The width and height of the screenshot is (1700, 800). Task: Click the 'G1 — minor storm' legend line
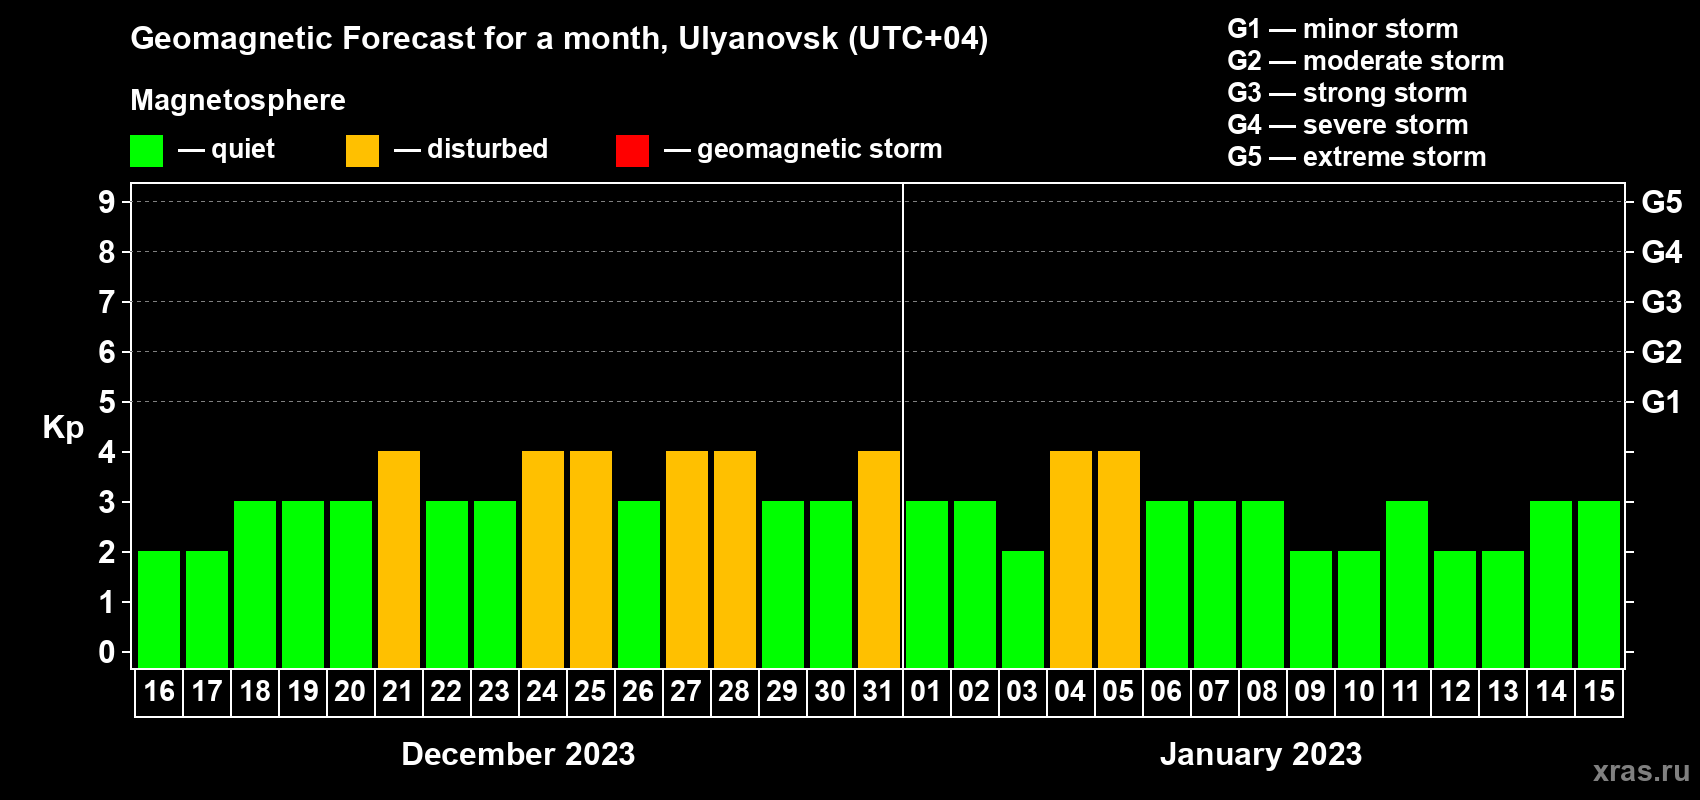point(1343,29)
